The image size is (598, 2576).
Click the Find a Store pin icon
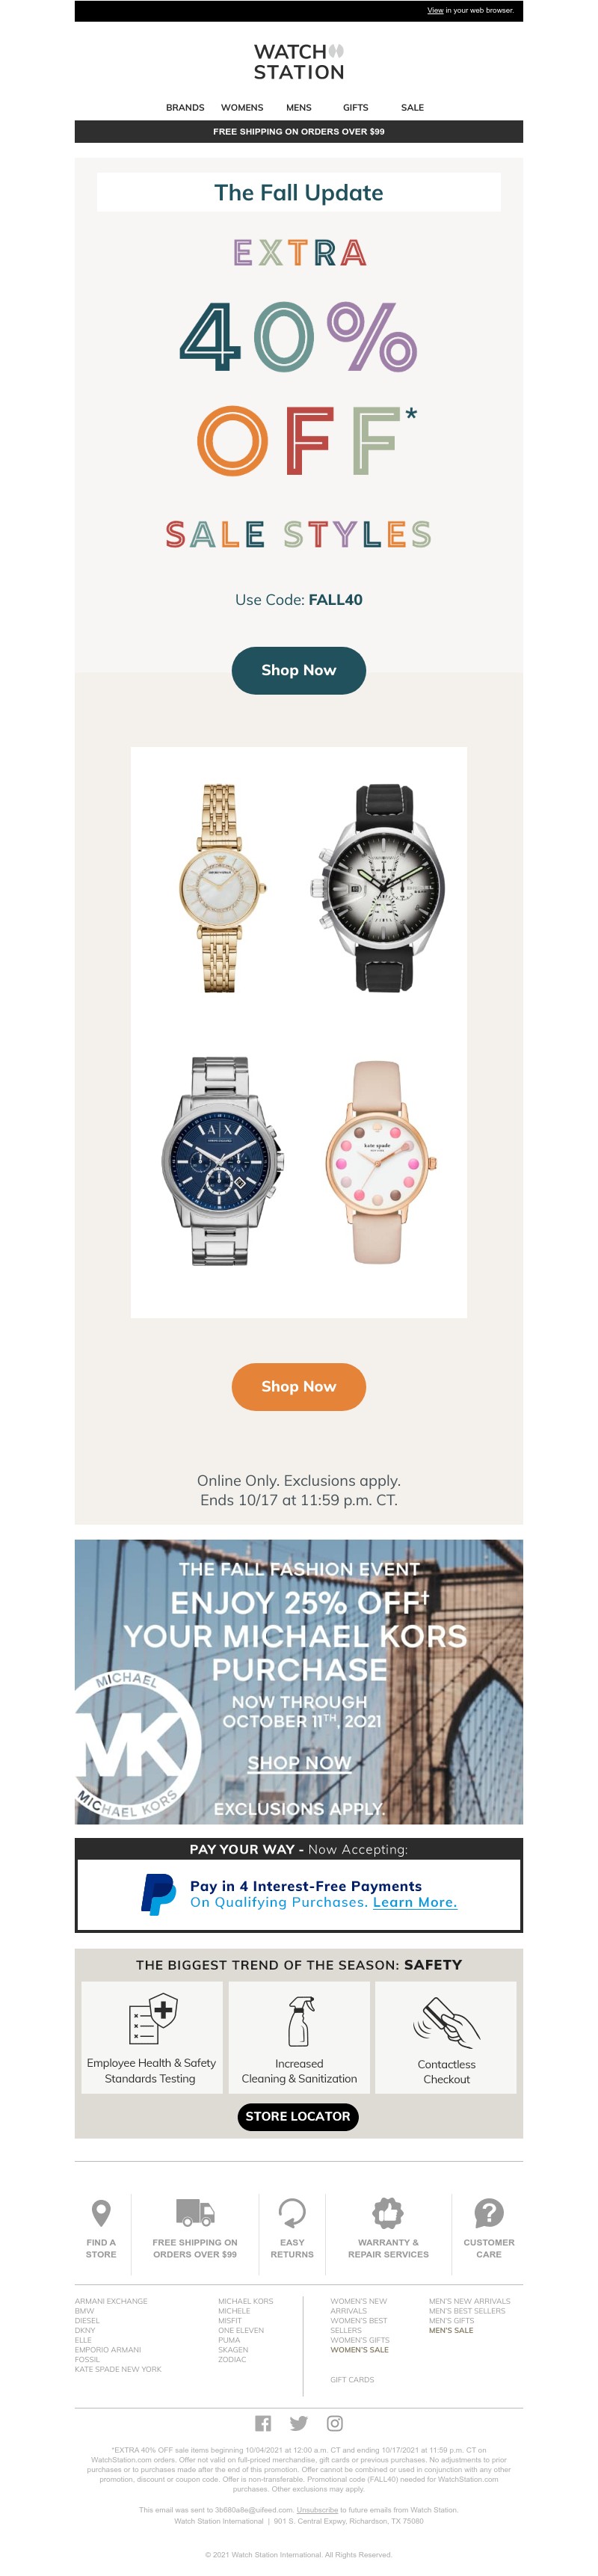point(100,2212)
